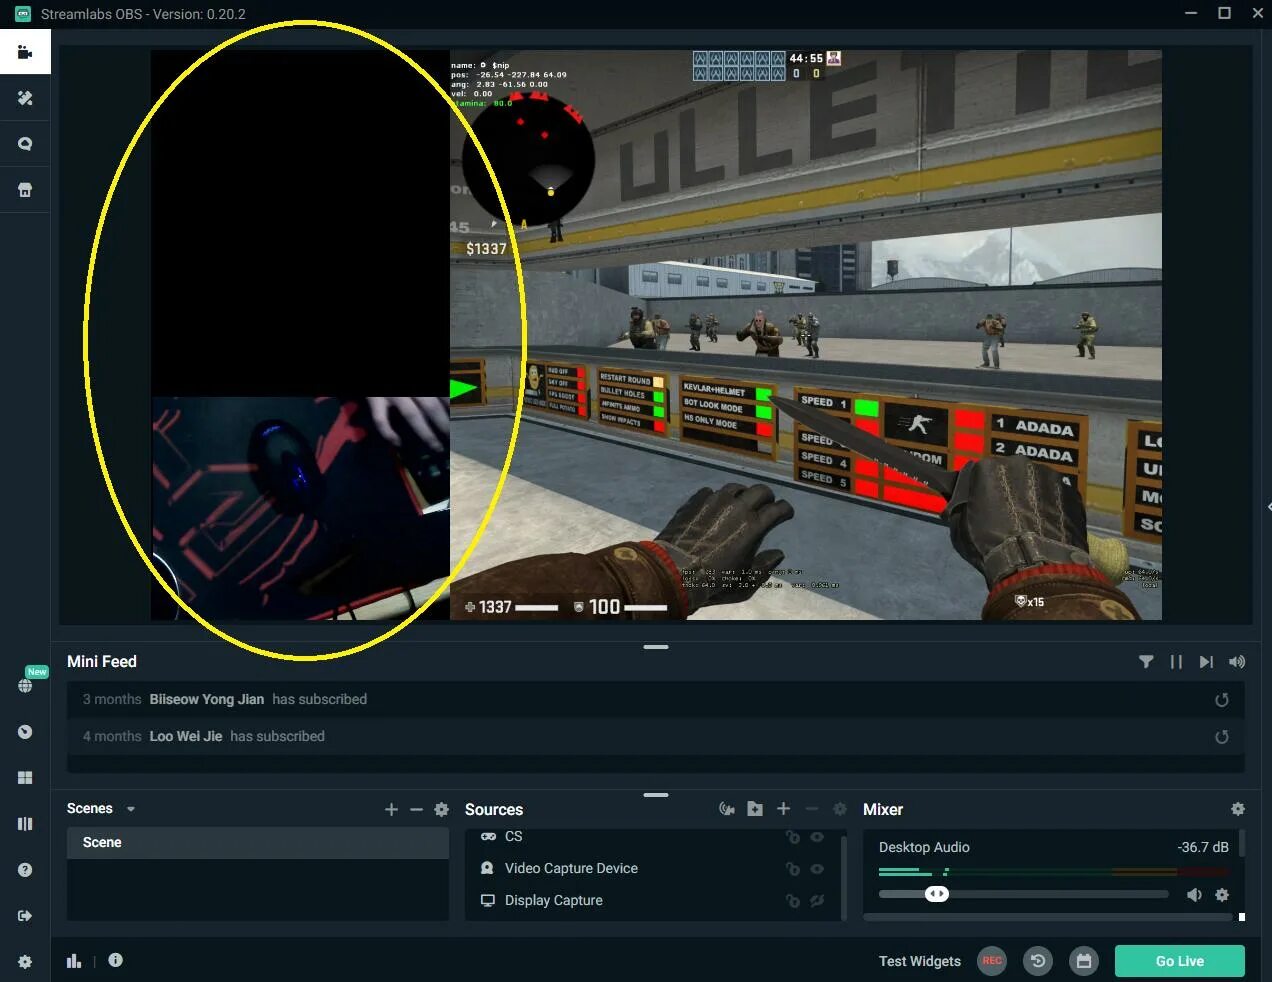
Task: Skip the current alert in Mini Feed
Action: coord(1206,662)
